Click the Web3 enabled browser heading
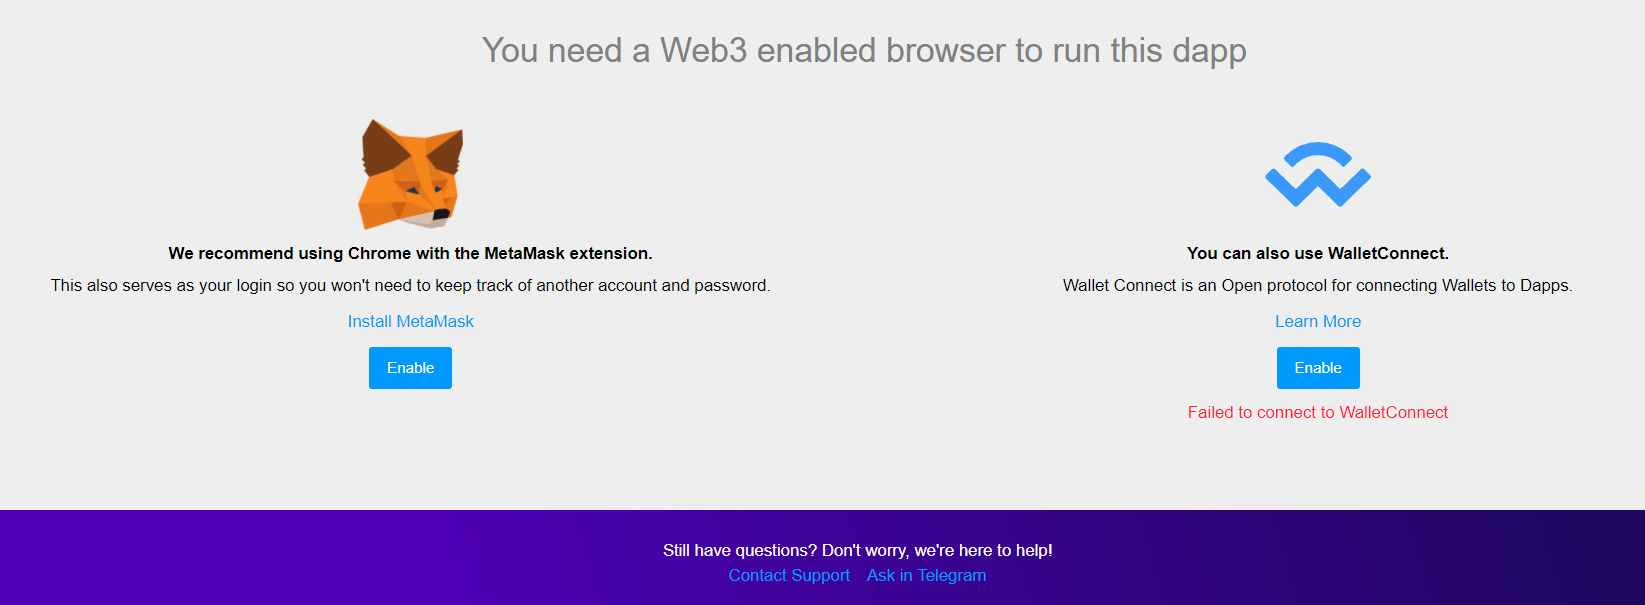Image resolution: width=1645 pixels, height=605 pixels. click(x=864, y=50)
